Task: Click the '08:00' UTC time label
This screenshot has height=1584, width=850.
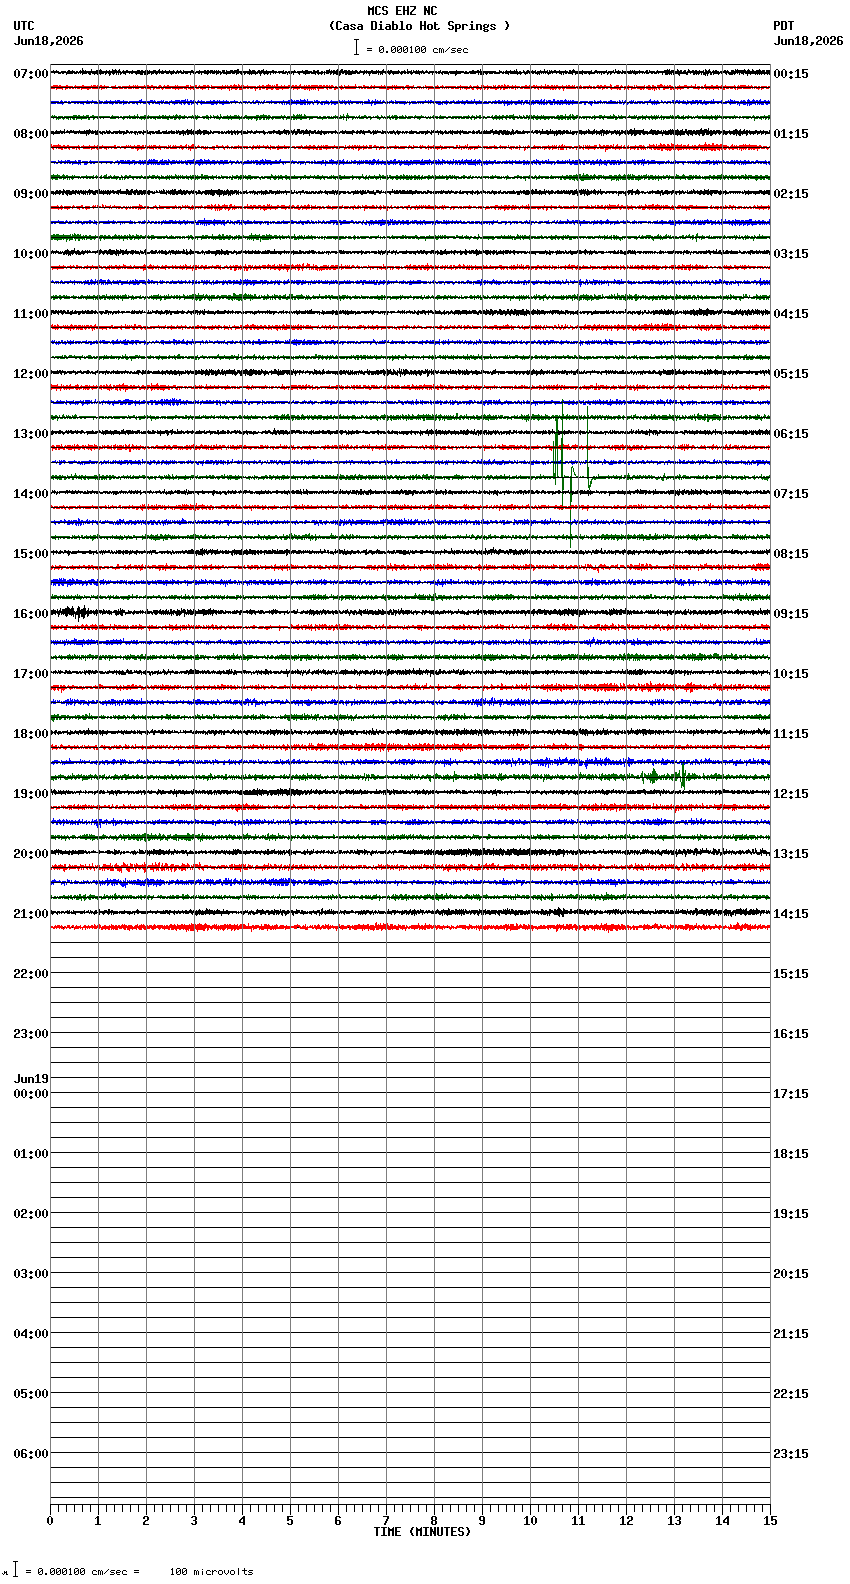Action: [31, 134]
